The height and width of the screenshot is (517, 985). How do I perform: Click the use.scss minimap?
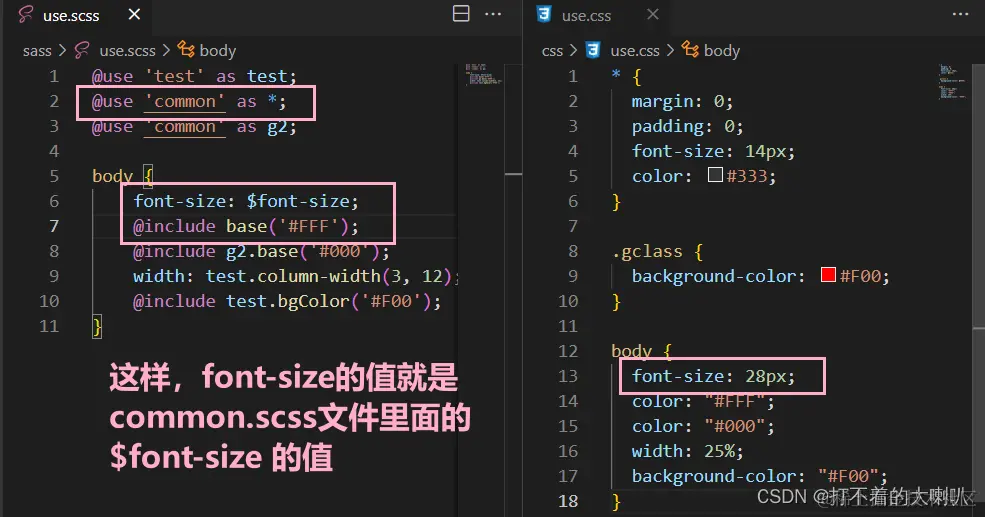[x=484, y=74]
